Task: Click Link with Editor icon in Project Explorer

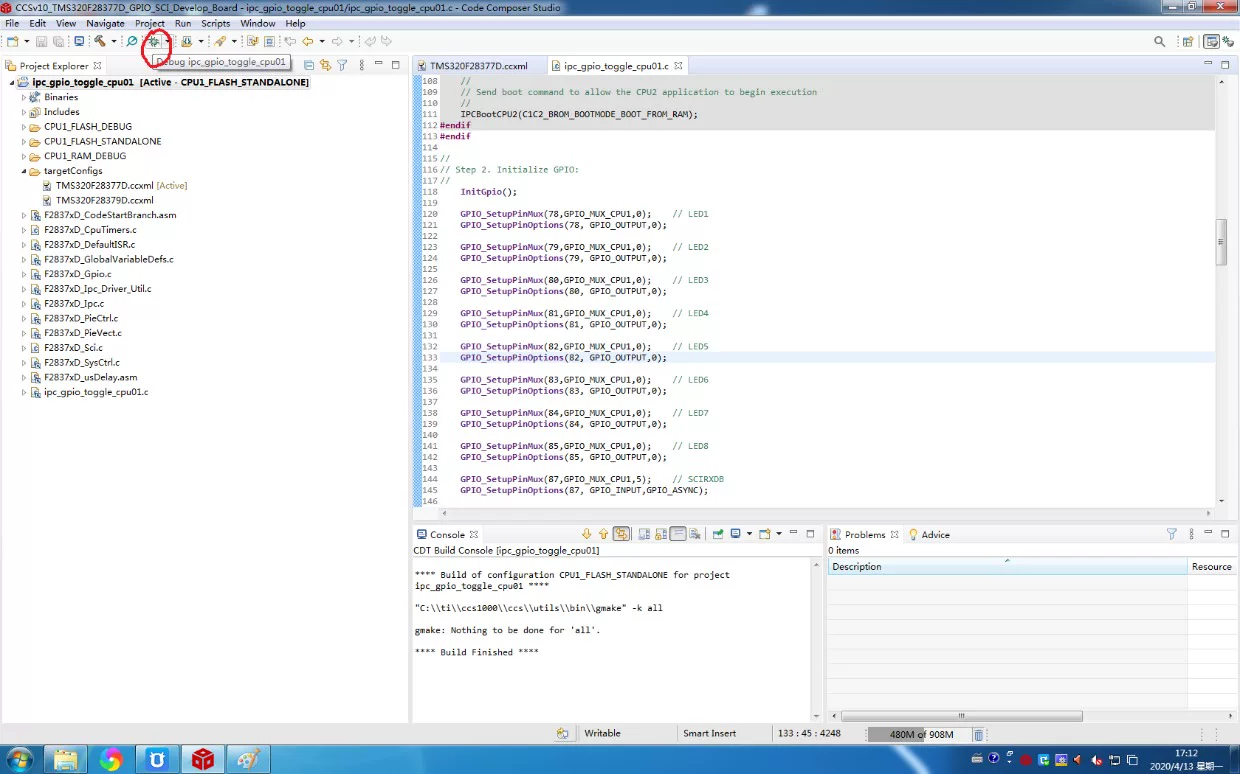Action: [x=325, y=65]
